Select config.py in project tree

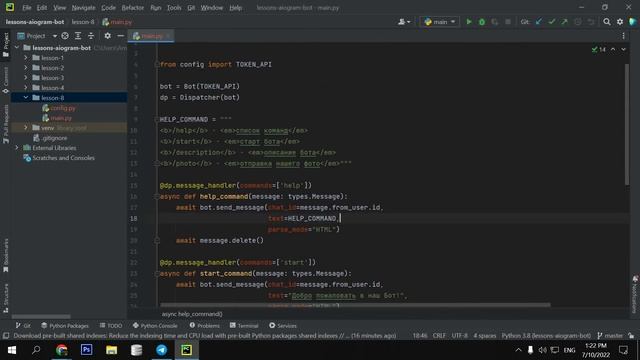click(63, 108)
